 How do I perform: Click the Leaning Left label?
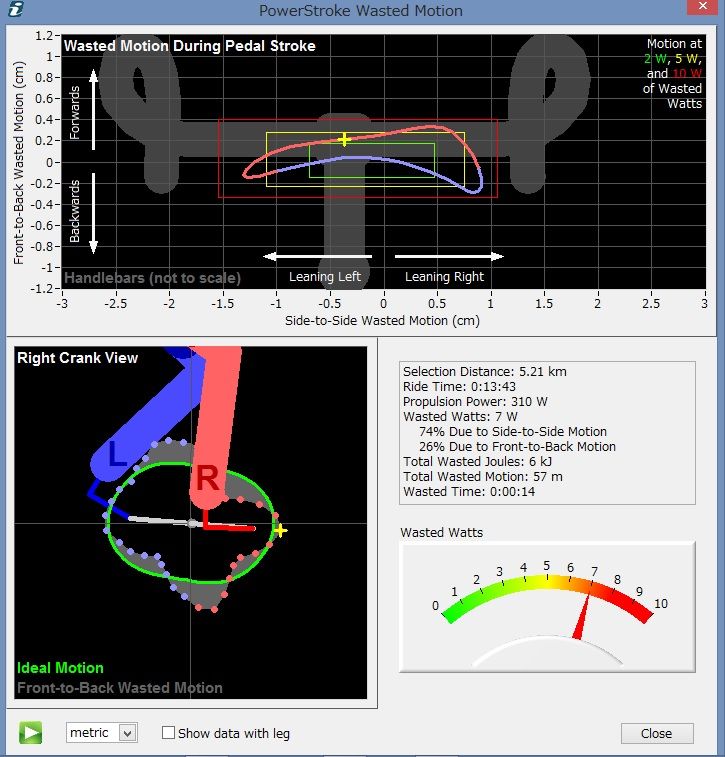coord(324,277)
